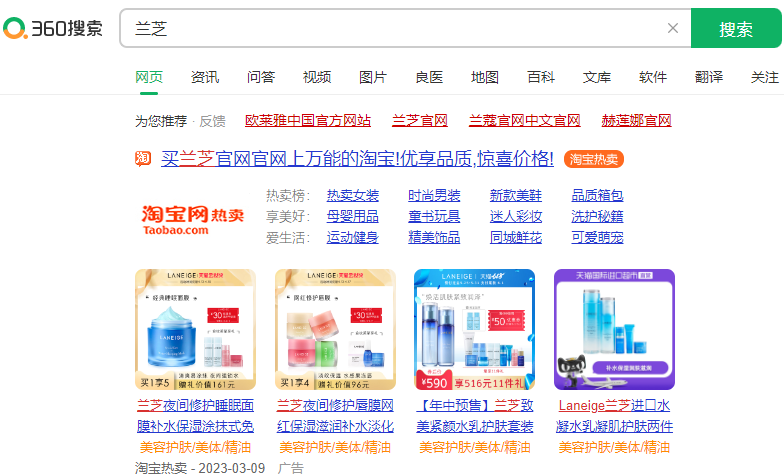Open the 问答 tab

[x=261, y=77]
